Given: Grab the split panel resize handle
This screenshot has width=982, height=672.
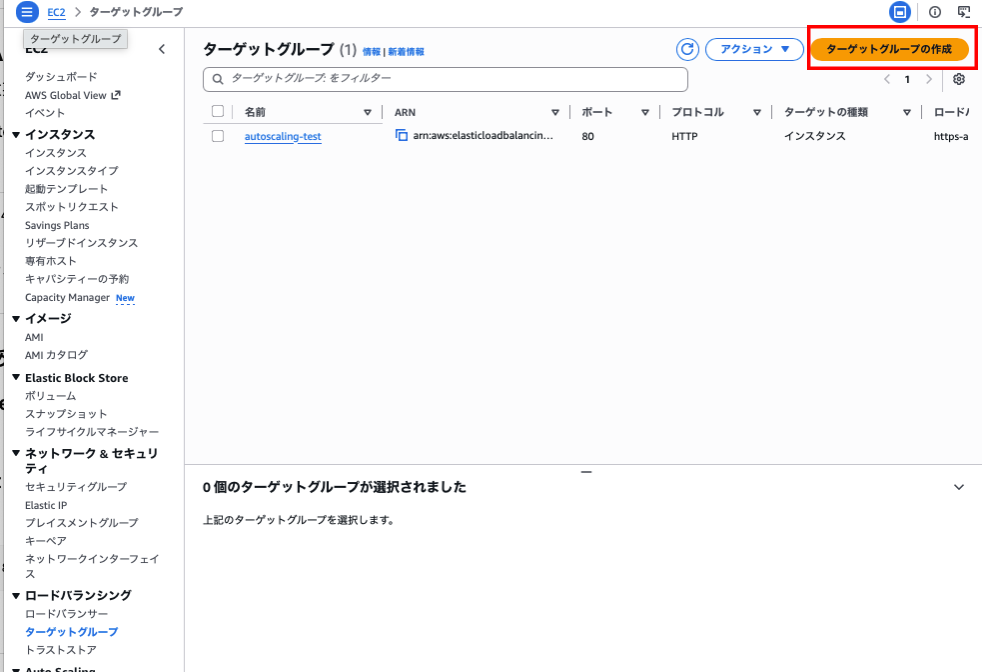Looking at the screenshot, I should 586,472.
